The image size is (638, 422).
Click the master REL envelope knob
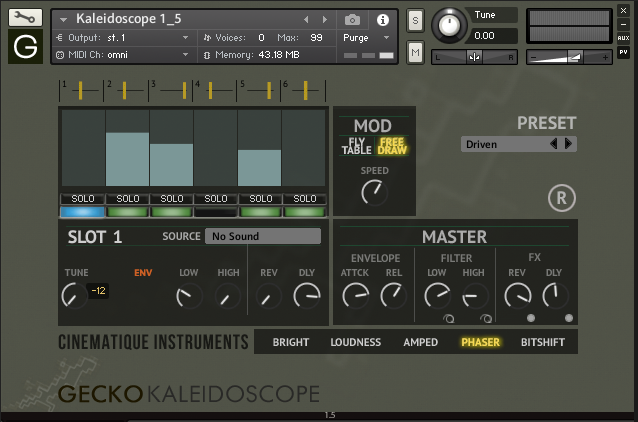pos(393,296)
